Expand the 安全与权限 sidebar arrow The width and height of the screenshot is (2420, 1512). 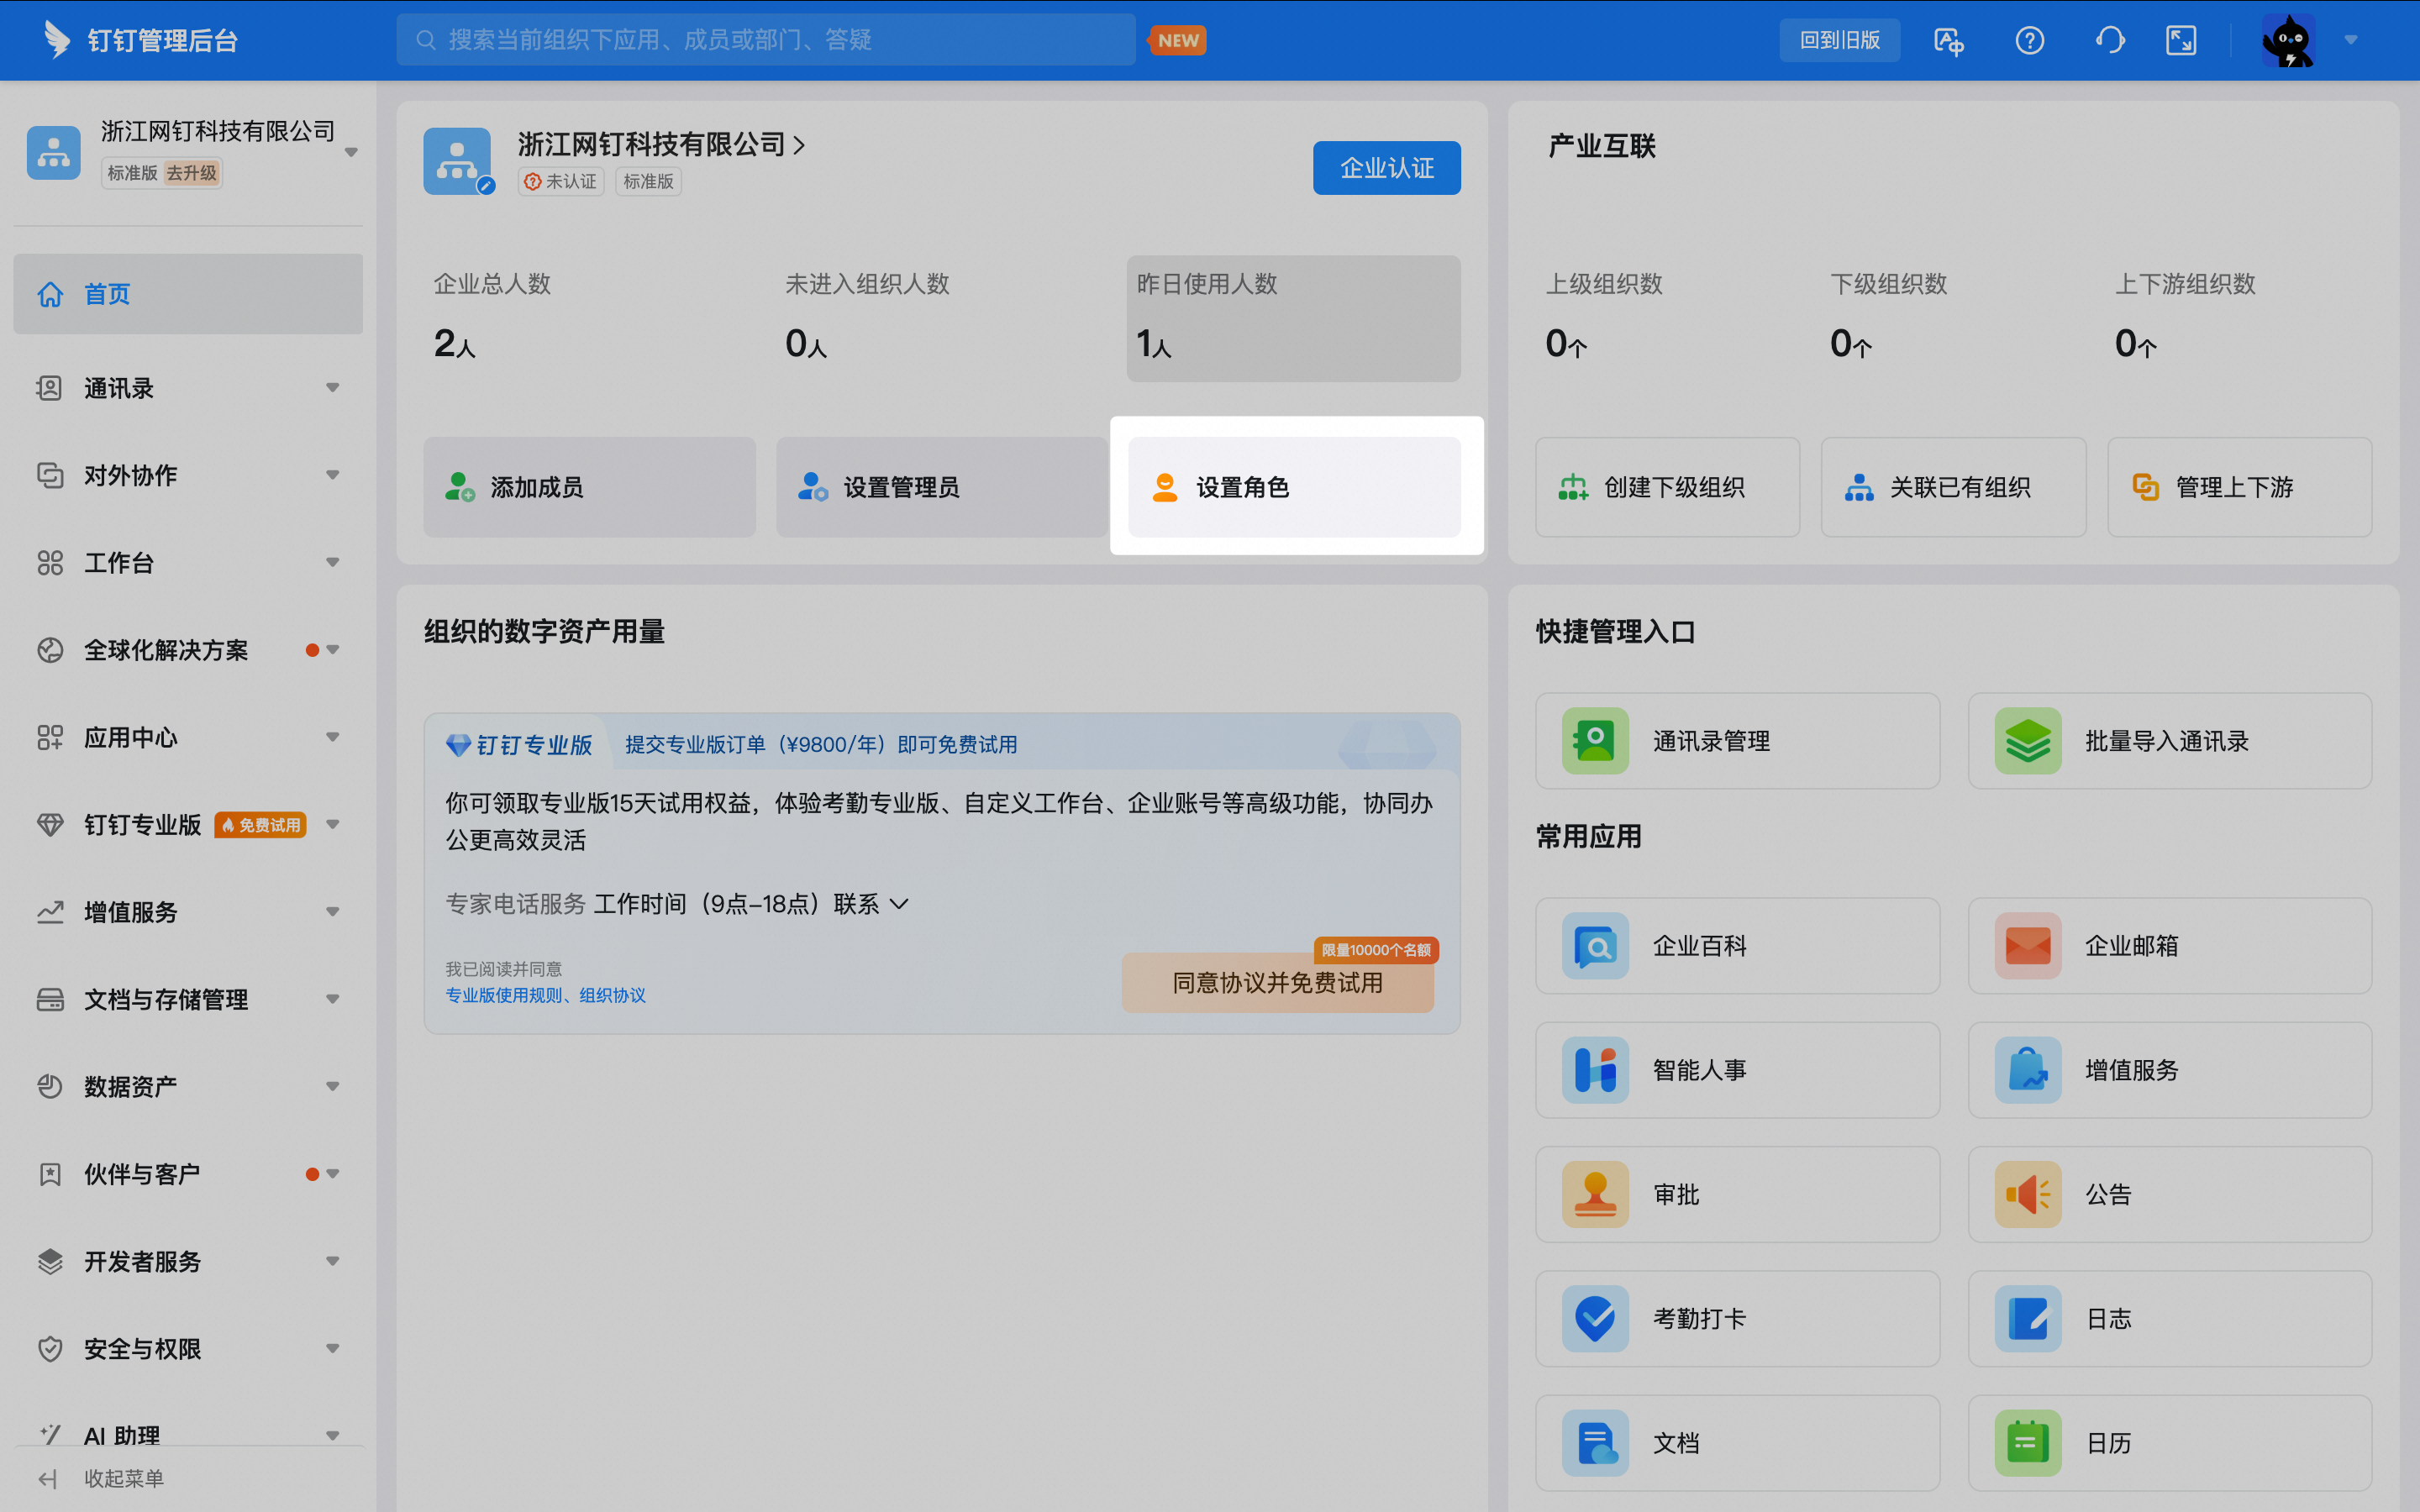[x=333, y=1348]
